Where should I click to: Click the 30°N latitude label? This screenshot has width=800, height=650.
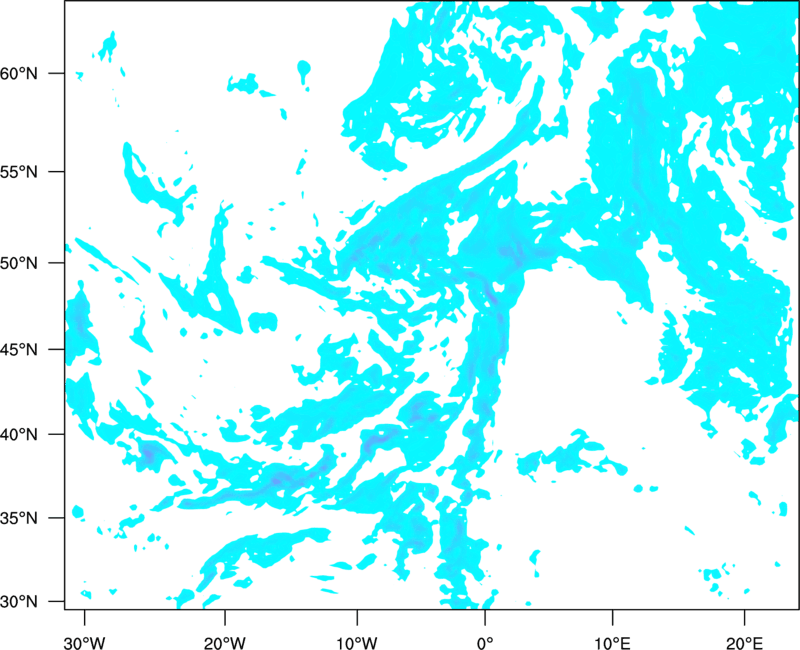(x=19, y=602)
